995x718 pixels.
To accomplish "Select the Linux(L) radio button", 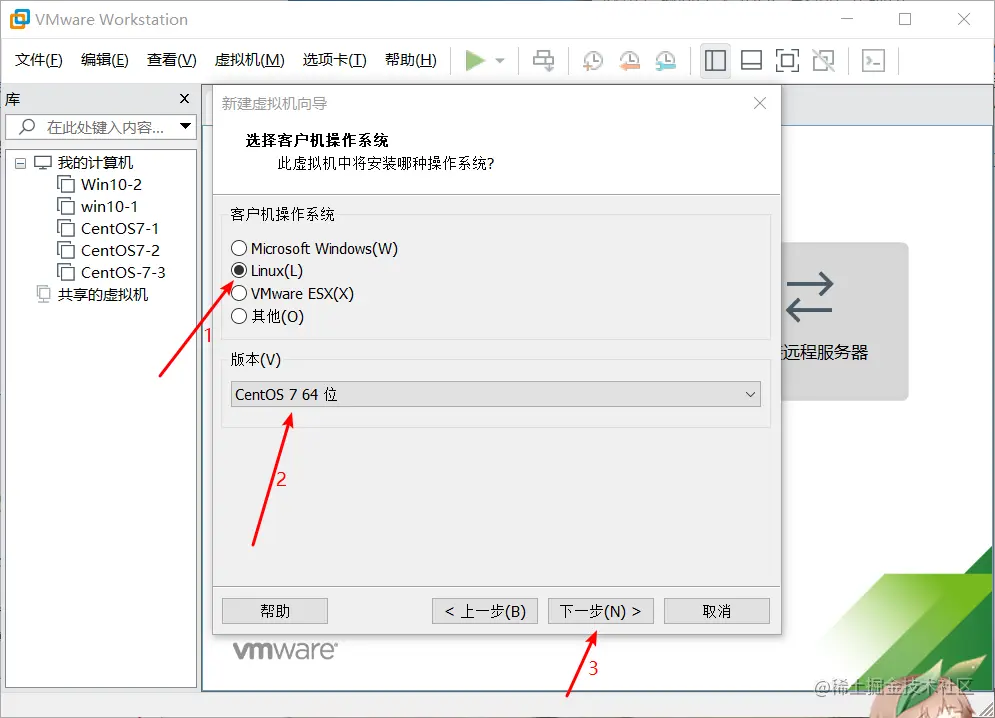I will point(239,270).
